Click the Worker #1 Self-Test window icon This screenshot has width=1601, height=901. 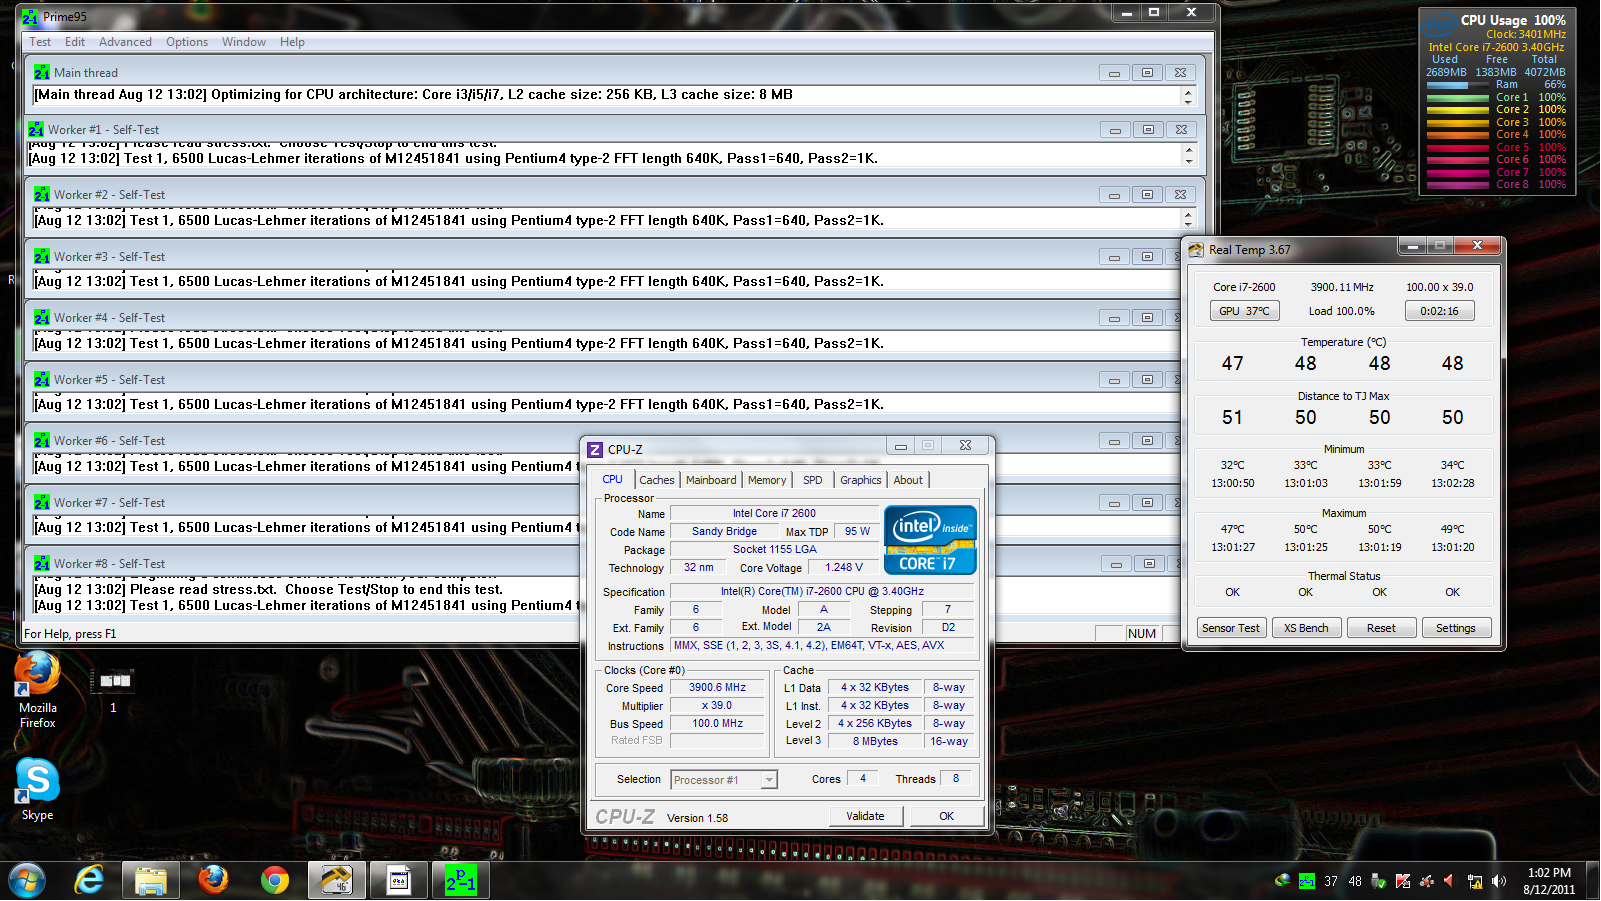pyautogui.click(x=36, y=130)
